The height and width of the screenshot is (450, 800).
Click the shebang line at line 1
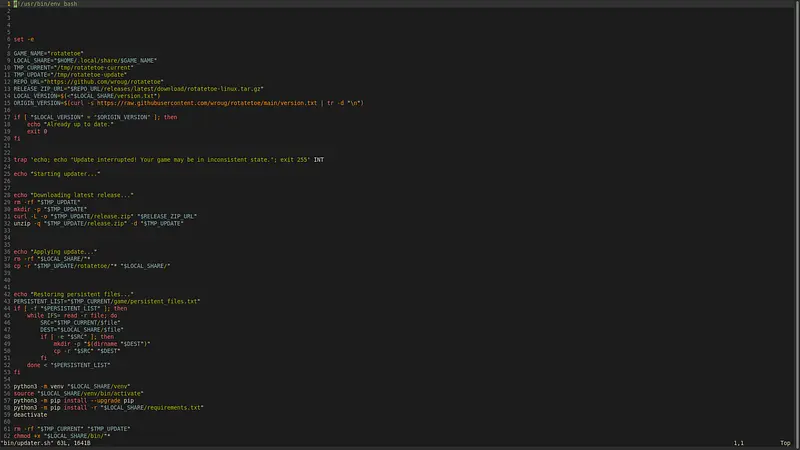39,5
